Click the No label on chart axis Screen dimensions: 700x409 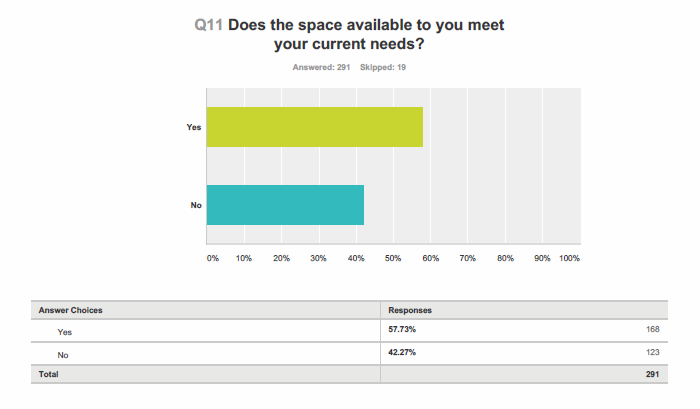pos(196,205)
